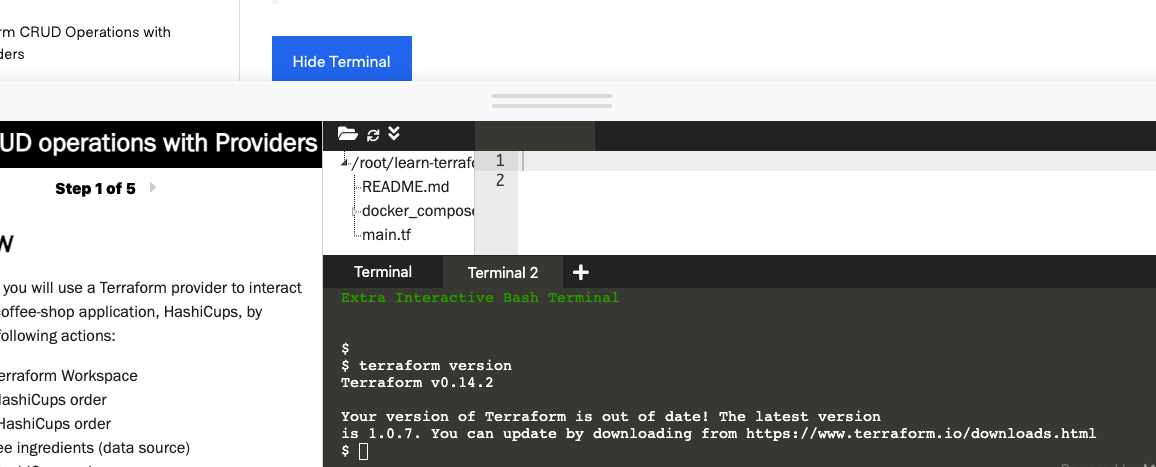Open README.md in the file tree
Image resolution: width=1156 pixels, height=467 pixels.
click(x=405, y=187)
